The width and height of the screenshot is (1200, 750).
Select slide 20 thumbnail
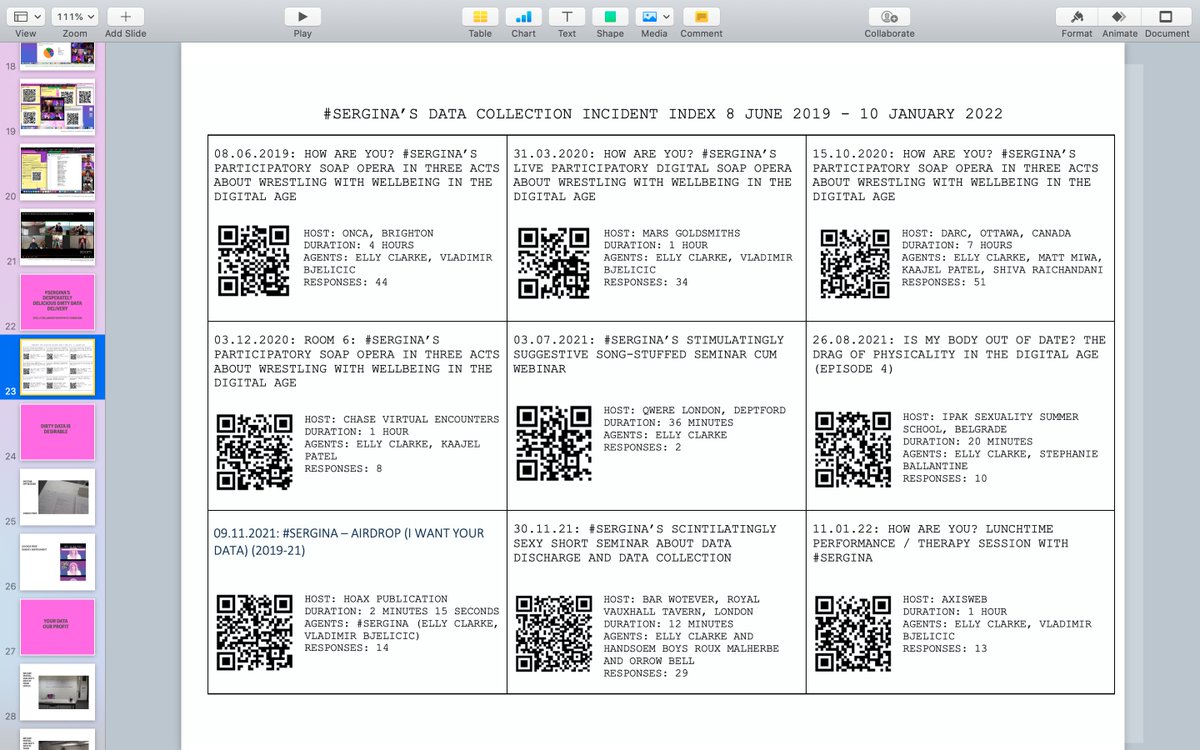[x=57, y=172]
